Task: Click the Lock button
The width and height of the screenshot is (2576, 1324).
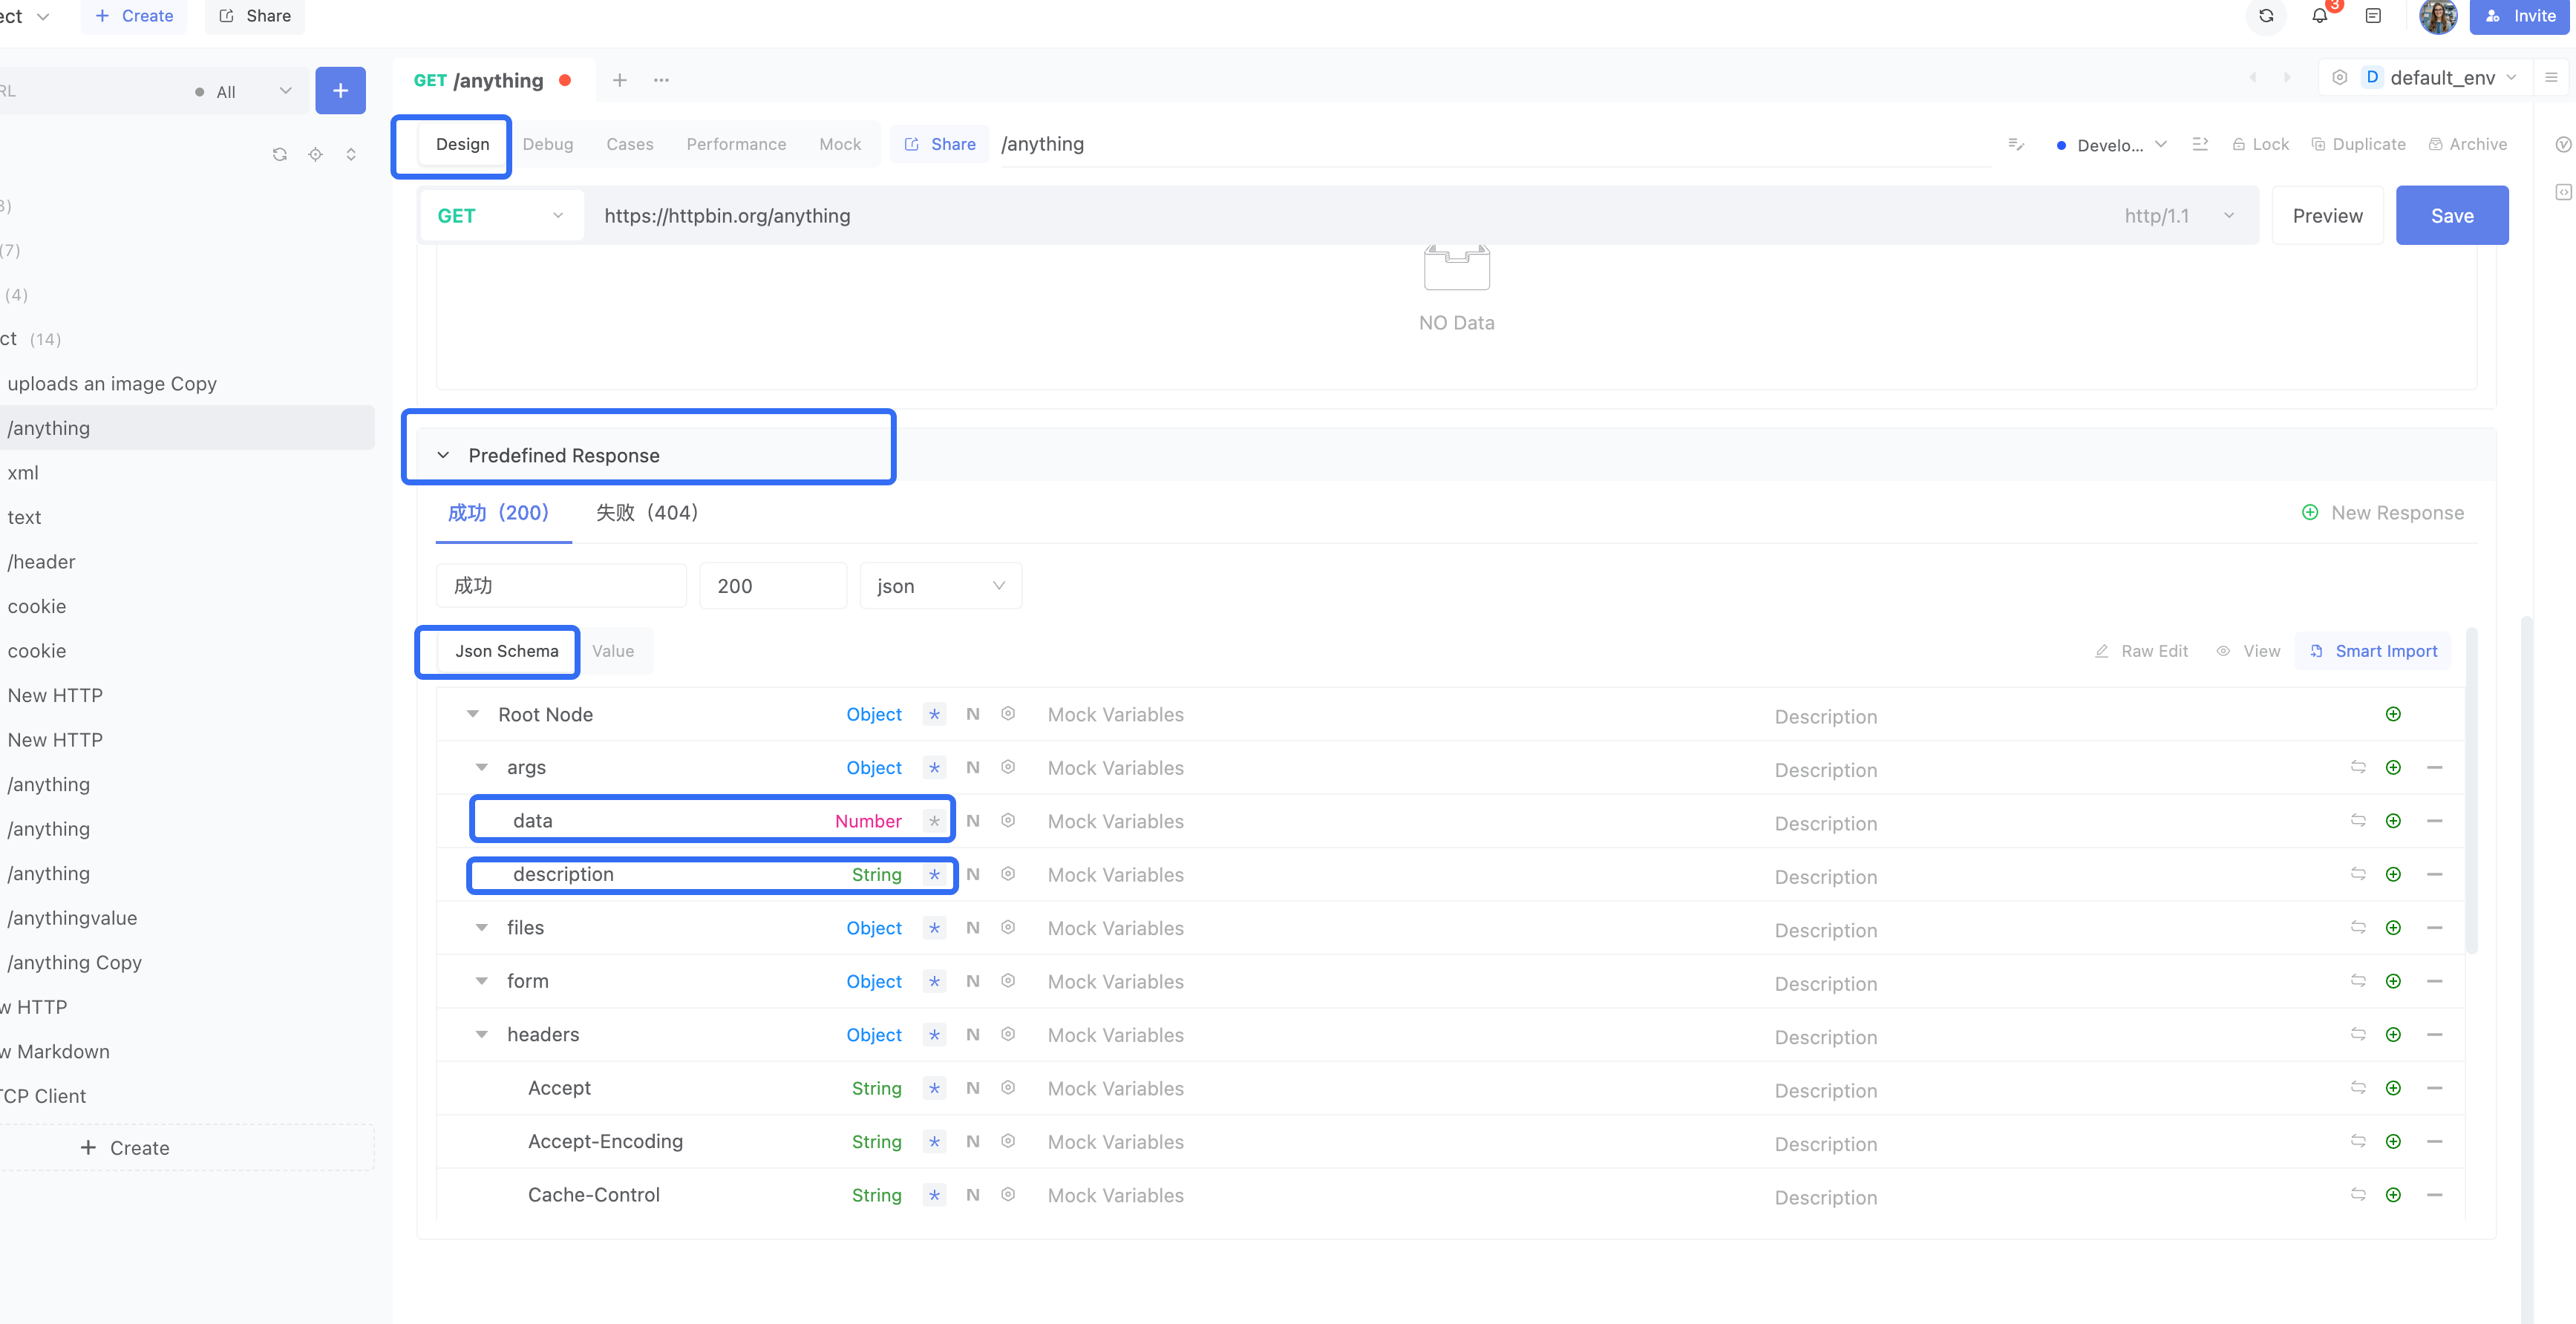Action: point(2261,144)
